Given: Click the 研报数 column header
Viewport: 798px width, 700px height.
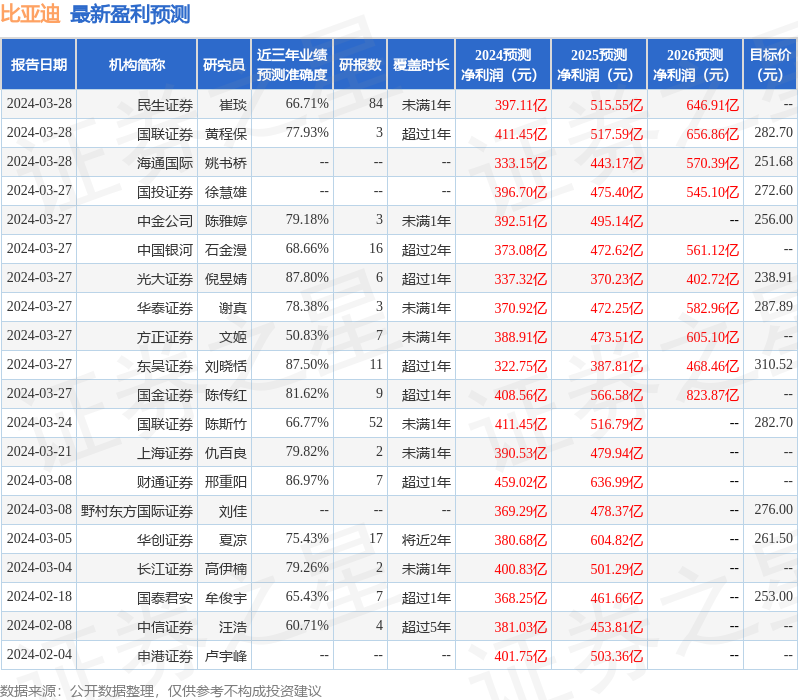Looking at the screenshot, I should [360, 64].
